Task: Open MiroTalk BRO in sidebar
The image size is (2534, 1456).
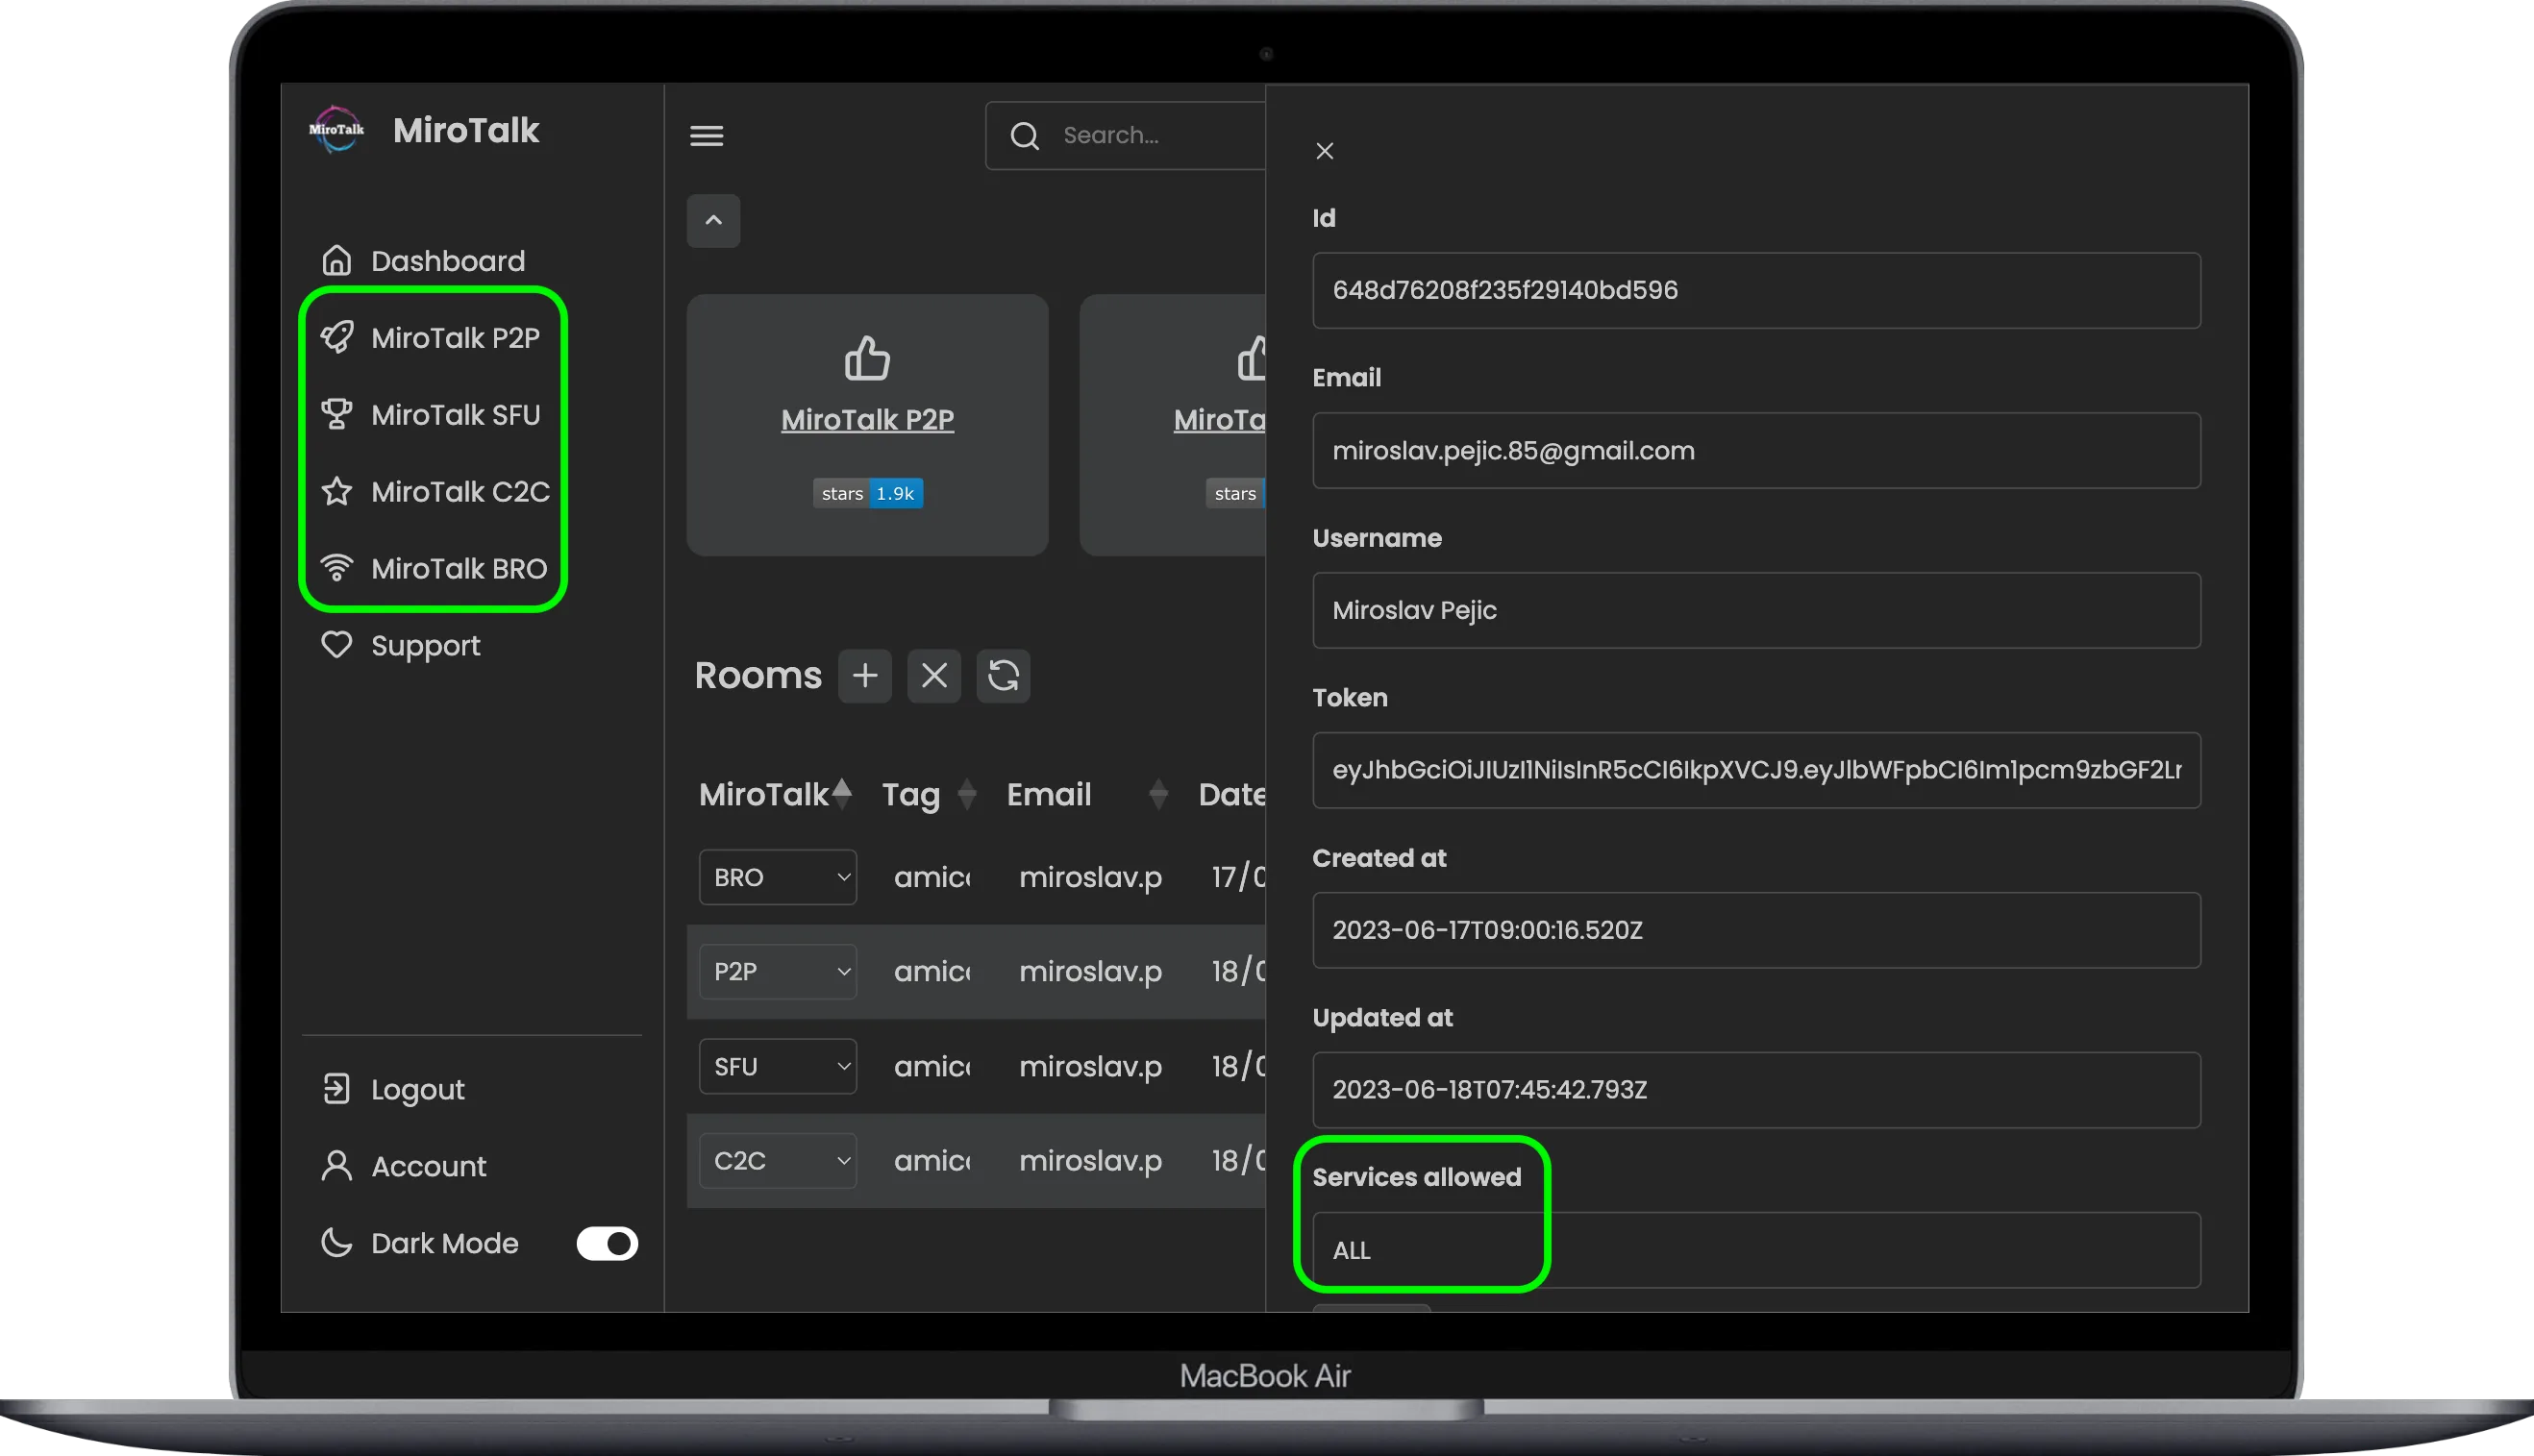Action: click(x=434, y=569)
